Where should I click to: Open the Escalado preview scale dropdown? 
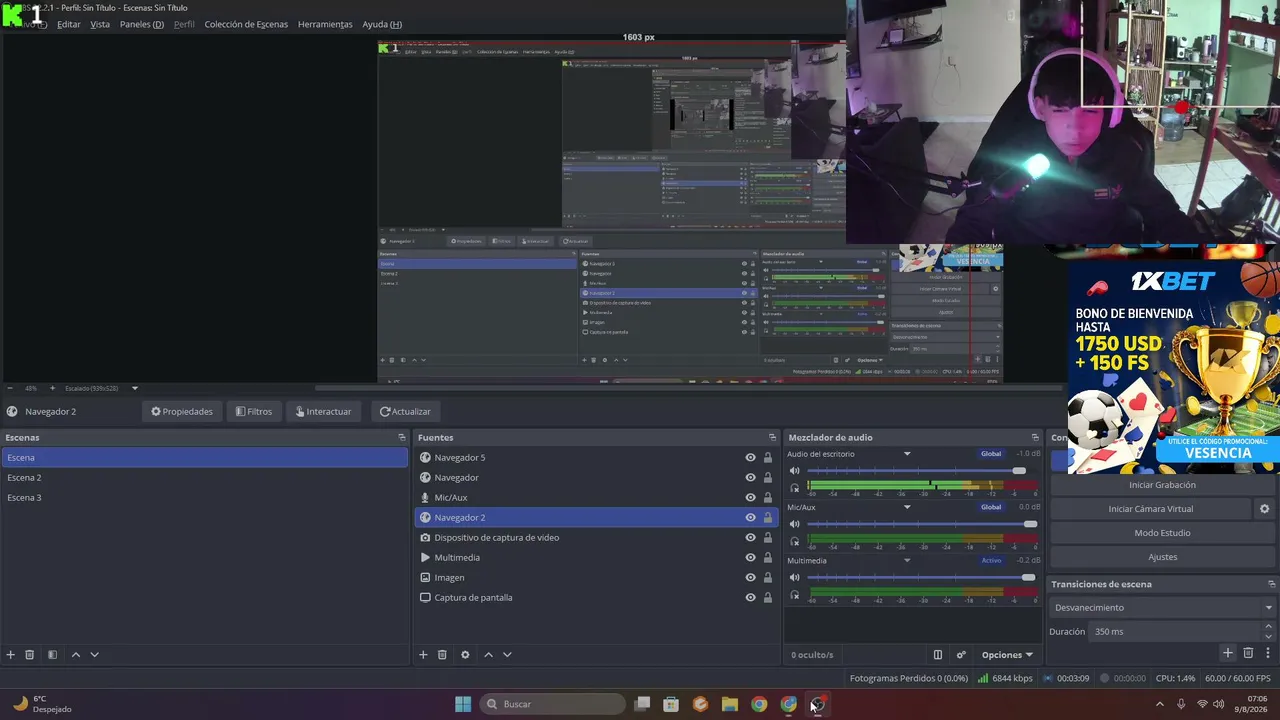tap(101, 388)
